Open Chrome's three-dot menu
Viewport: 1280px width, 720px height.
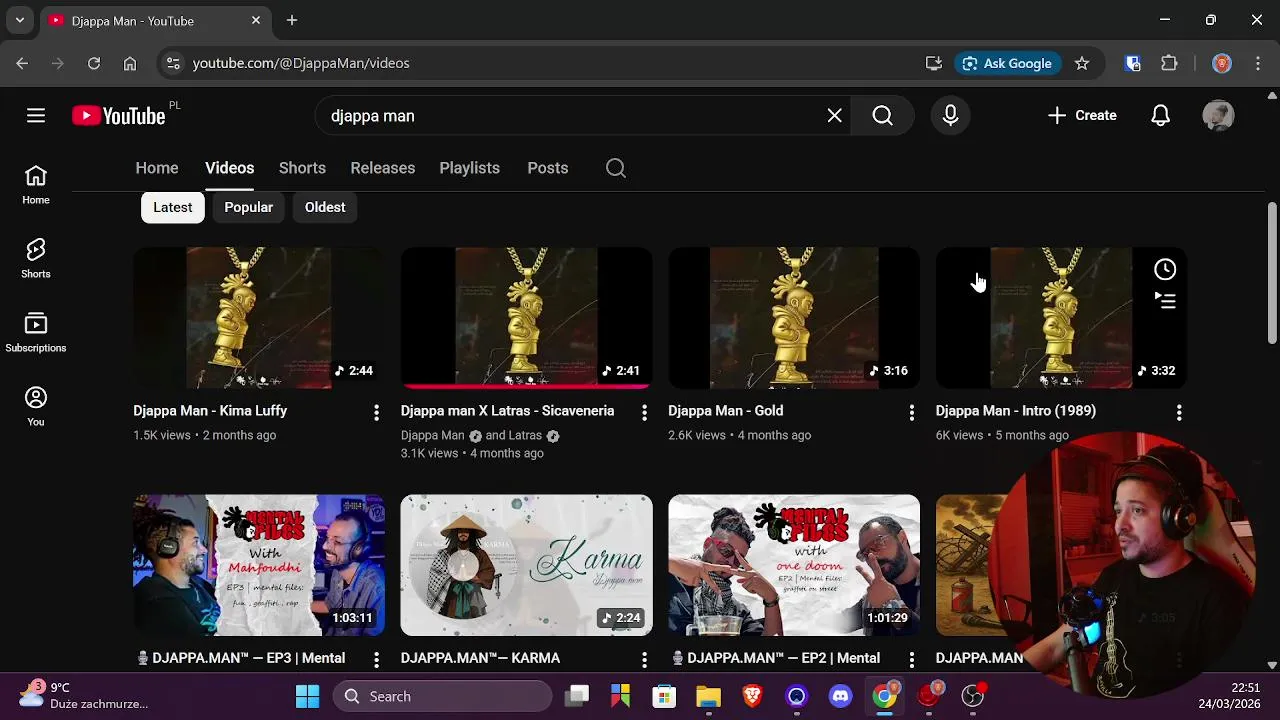[x=1258, y=63]
